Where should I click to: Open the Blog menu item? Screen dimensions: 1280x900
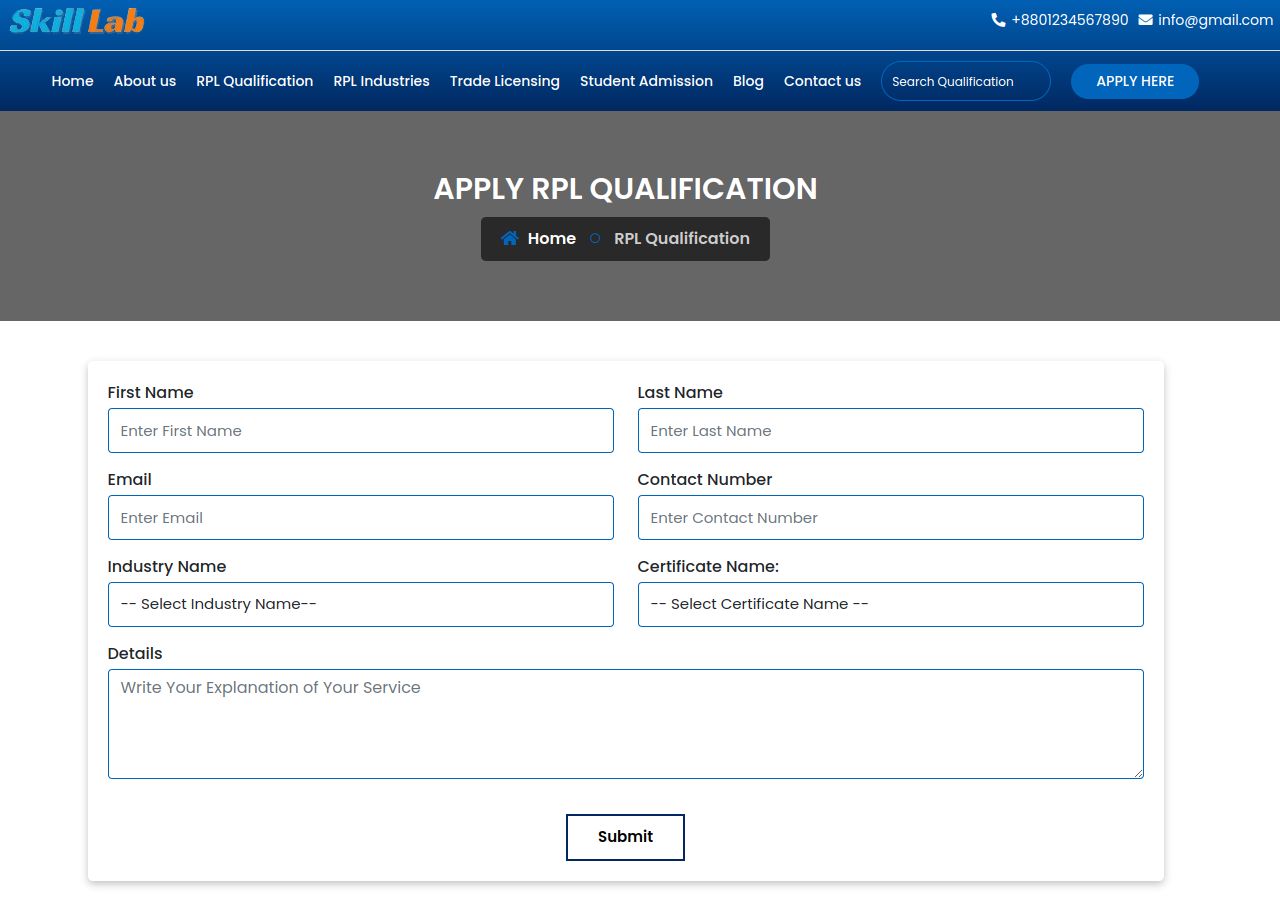pos(748,81)
